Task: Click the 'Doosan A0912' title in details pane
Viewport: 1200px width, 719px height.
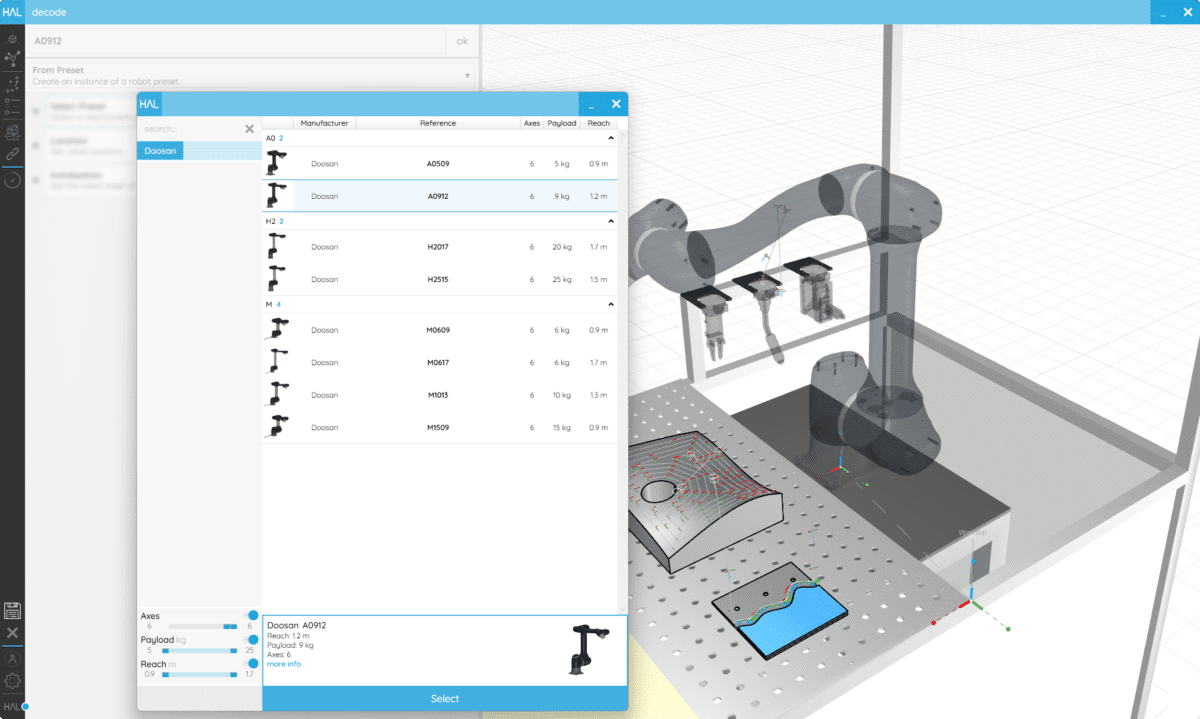Action: click(297, 625)
